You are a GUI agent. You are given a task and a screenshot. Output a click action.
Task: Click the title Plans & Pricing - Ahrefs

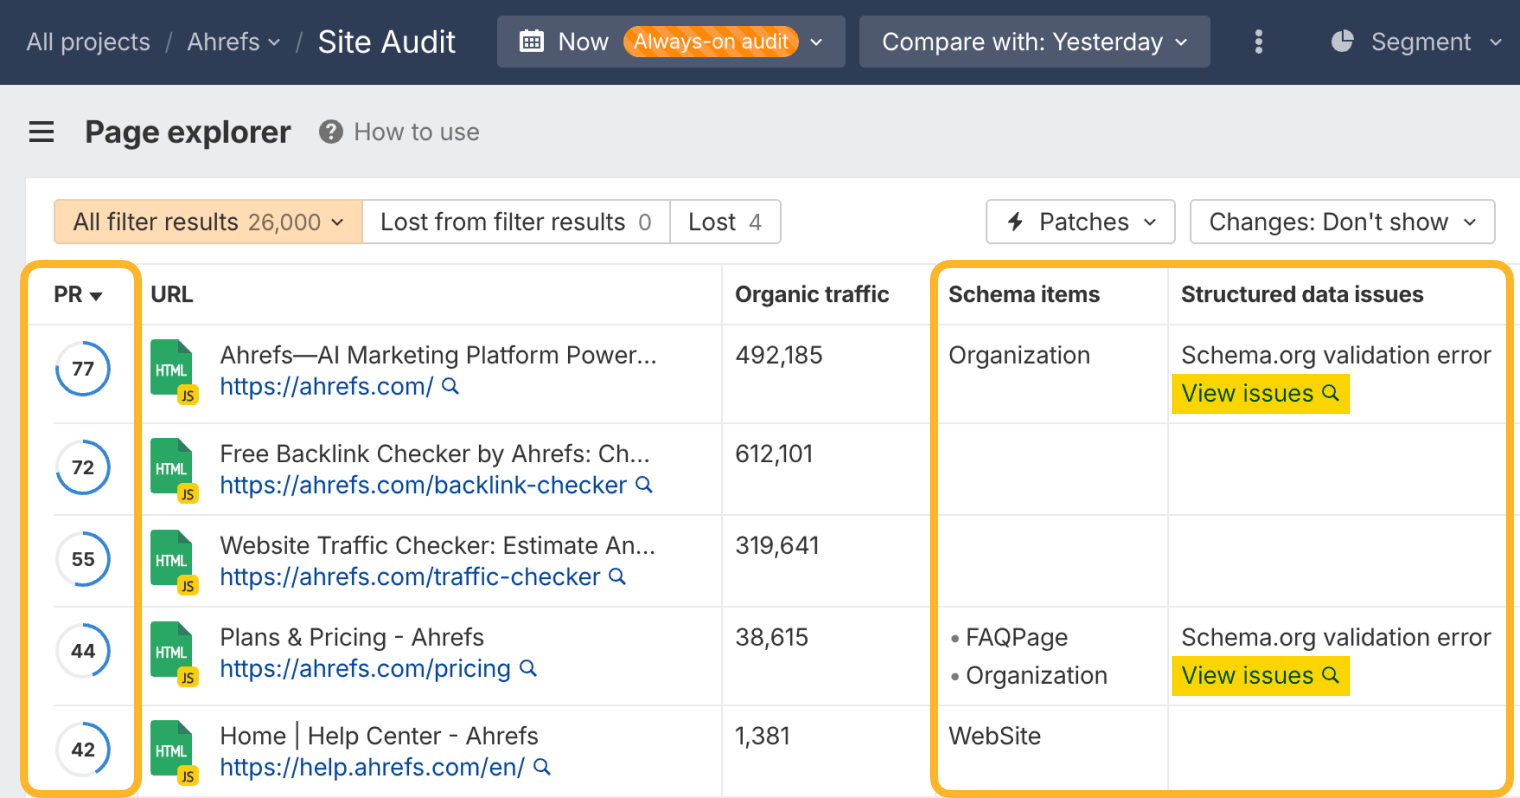(x=352, y=638)
